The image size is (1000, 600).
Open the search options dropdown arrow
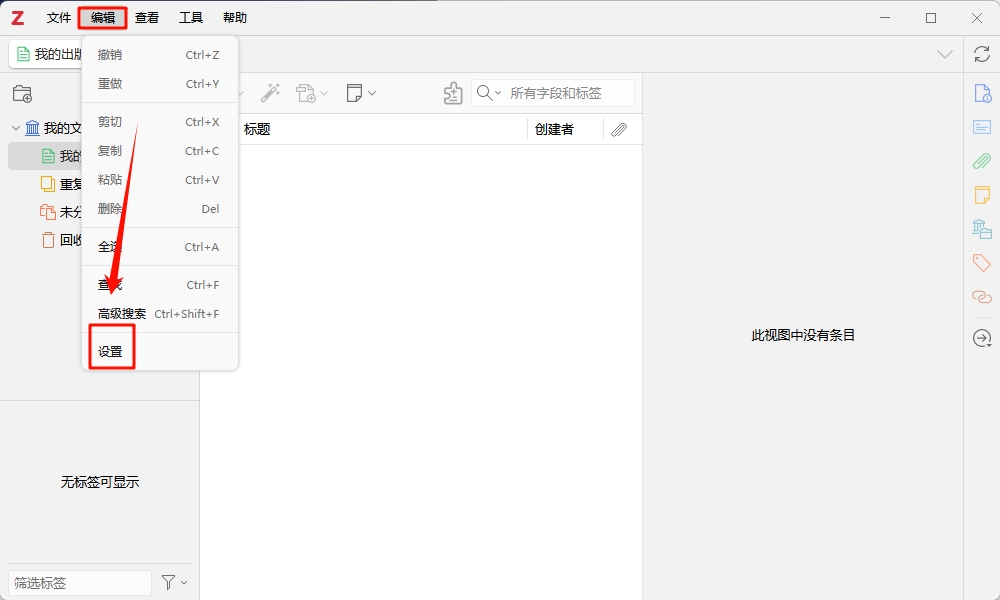497,92
